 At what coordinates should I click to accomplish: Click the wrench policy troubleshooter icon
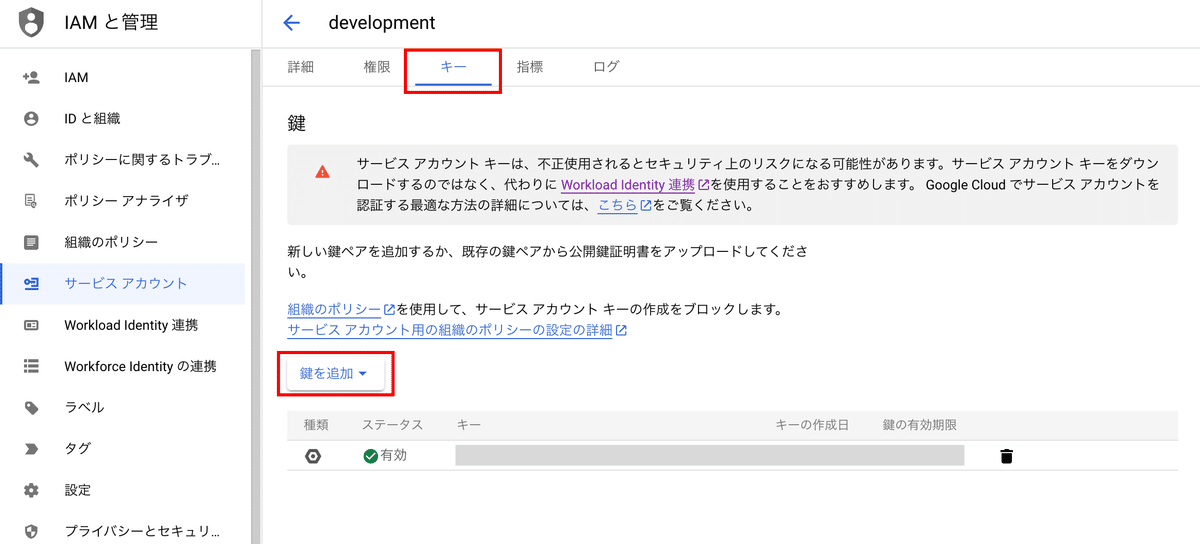coord(31,159)
